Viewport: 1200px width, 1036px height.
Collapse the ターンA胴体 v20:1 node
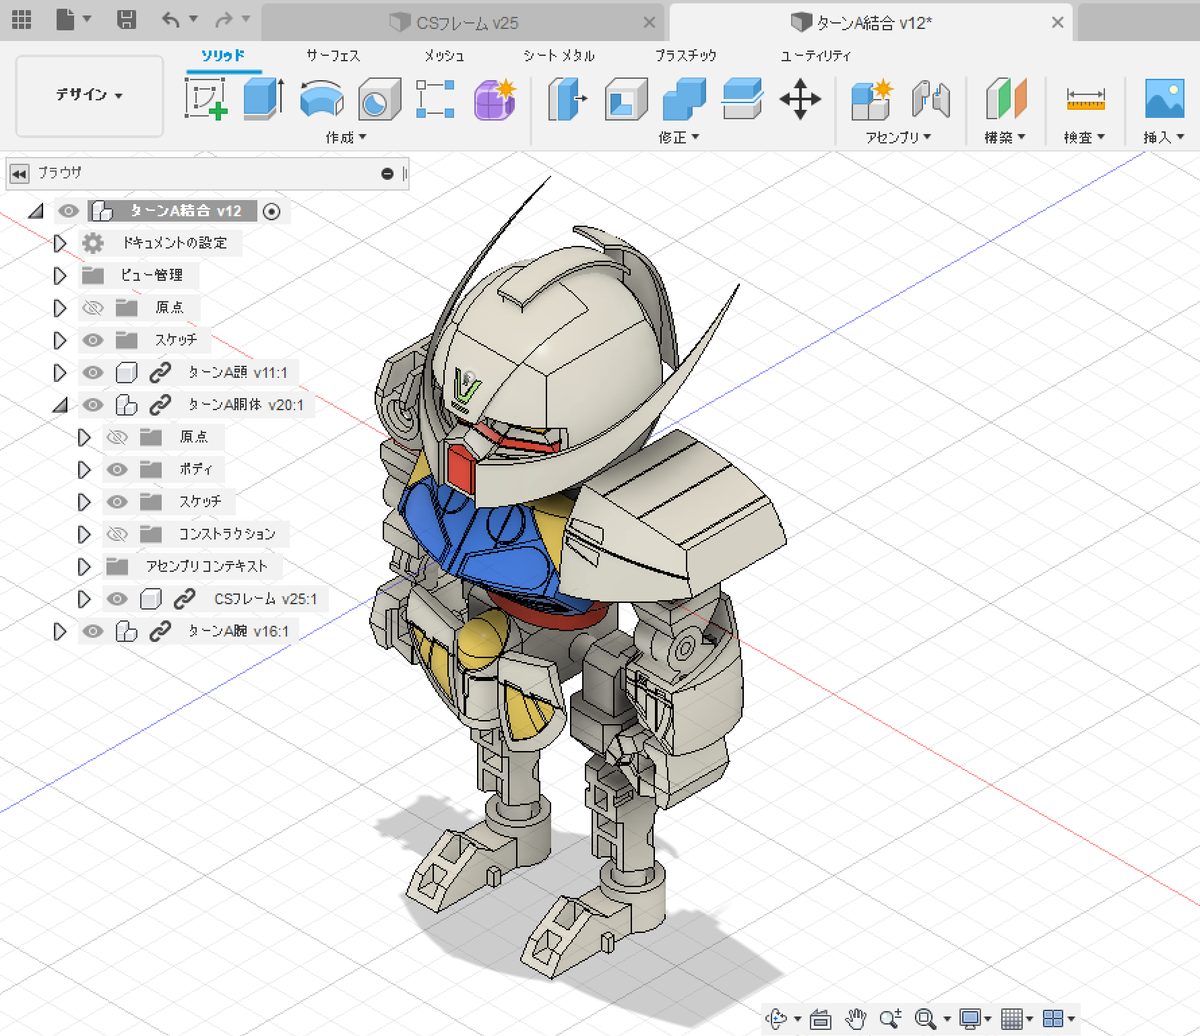[59, 405]
